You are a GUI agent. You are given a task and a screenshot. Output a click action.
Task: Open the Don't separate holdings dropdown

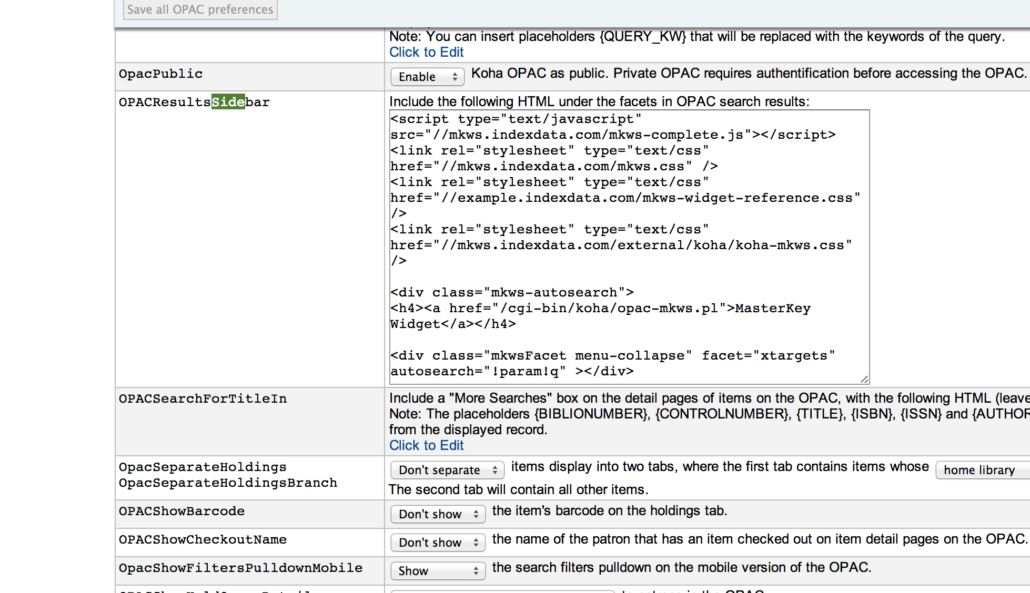[x=447, y=470]
